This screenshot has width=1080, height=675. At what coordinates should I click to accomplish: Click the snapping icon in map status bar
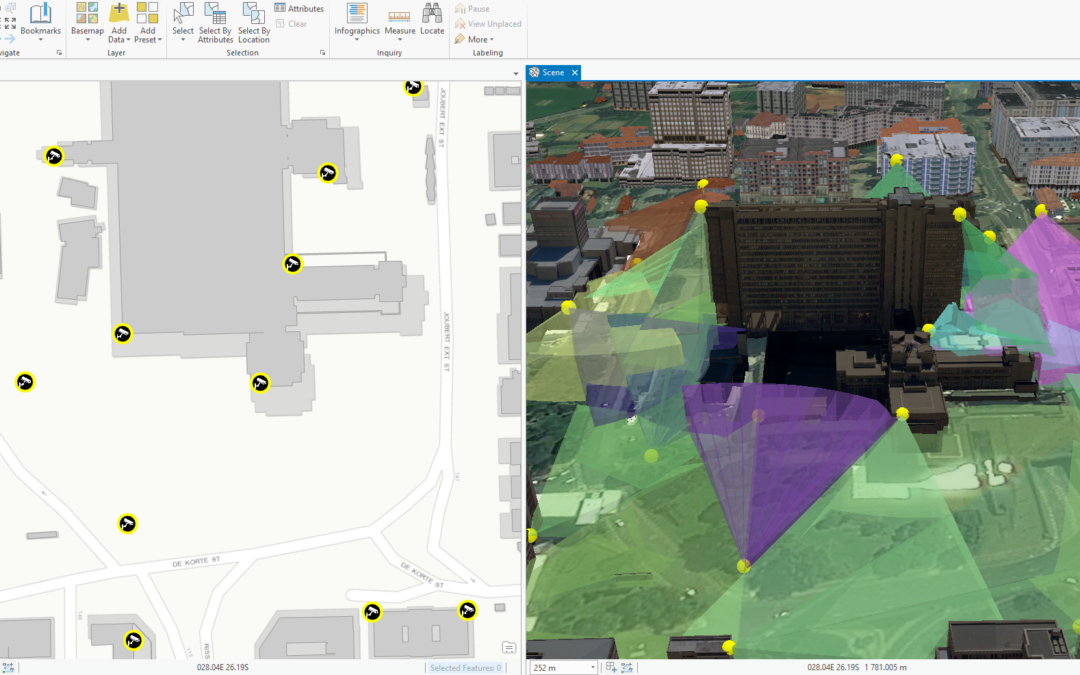tap(8, 668)
